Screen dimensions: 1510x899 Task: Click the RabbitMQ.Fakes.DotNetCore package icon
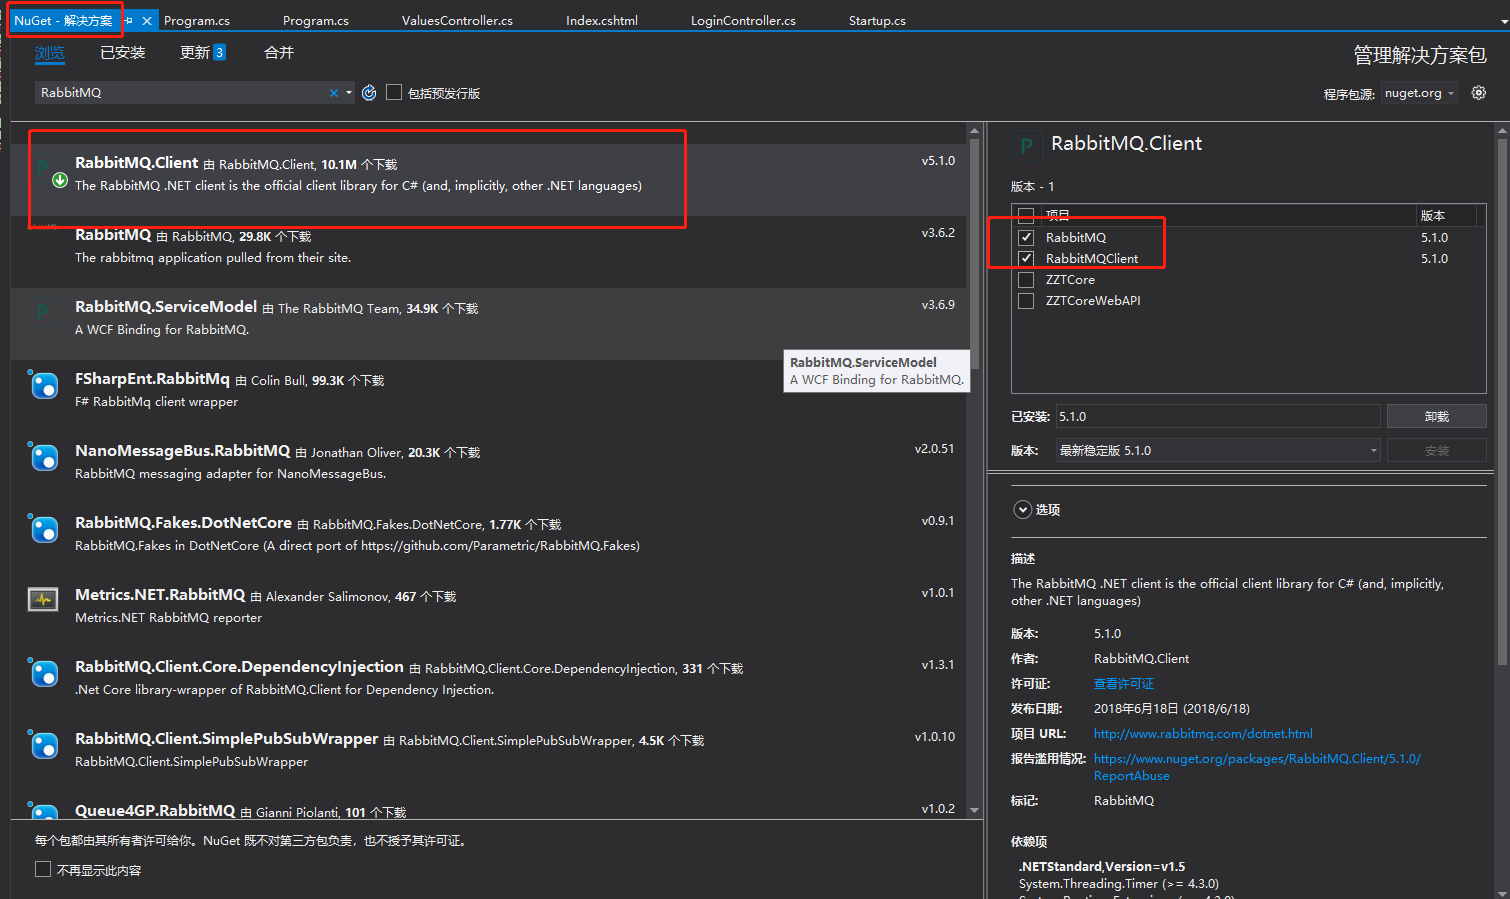tap(43, 529)
